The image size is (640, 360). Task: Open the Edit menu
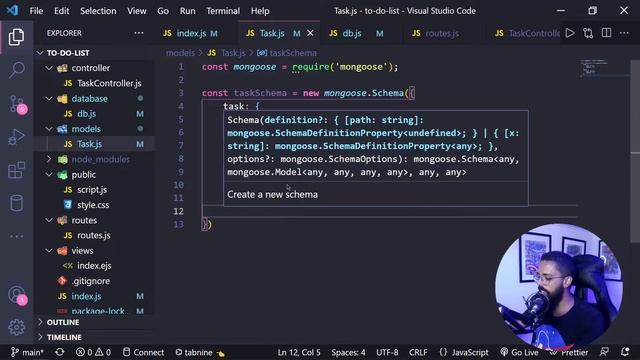click(62, 11)
